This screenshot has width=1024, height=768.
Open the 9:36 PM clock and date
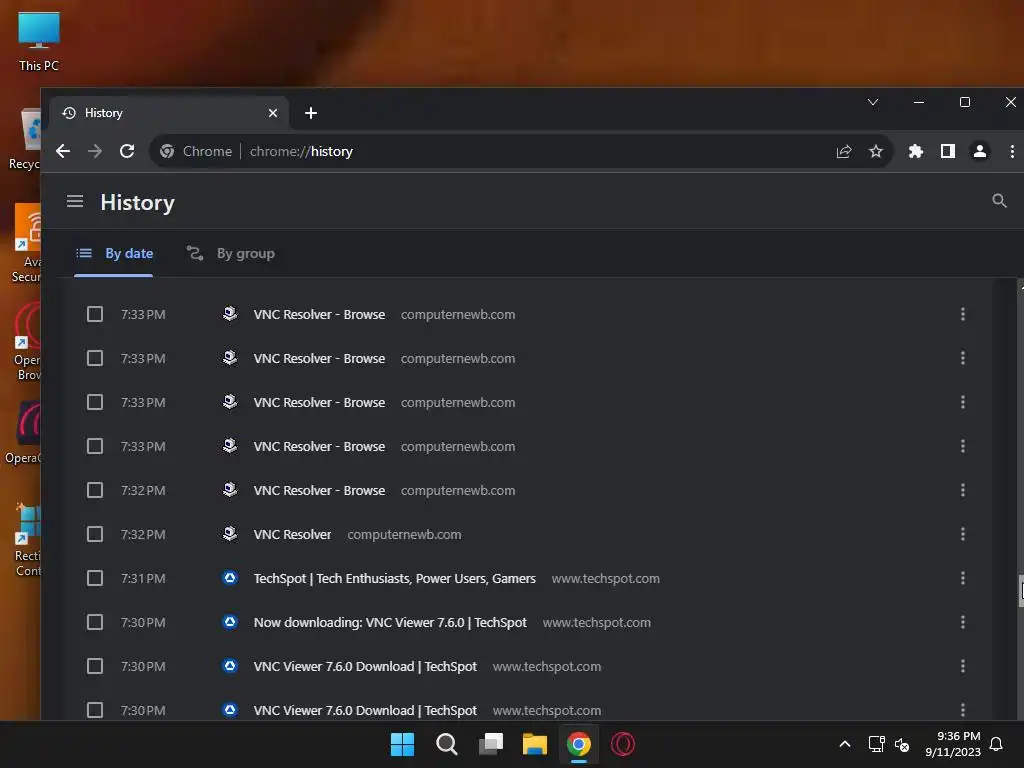(x=953, y=744)
